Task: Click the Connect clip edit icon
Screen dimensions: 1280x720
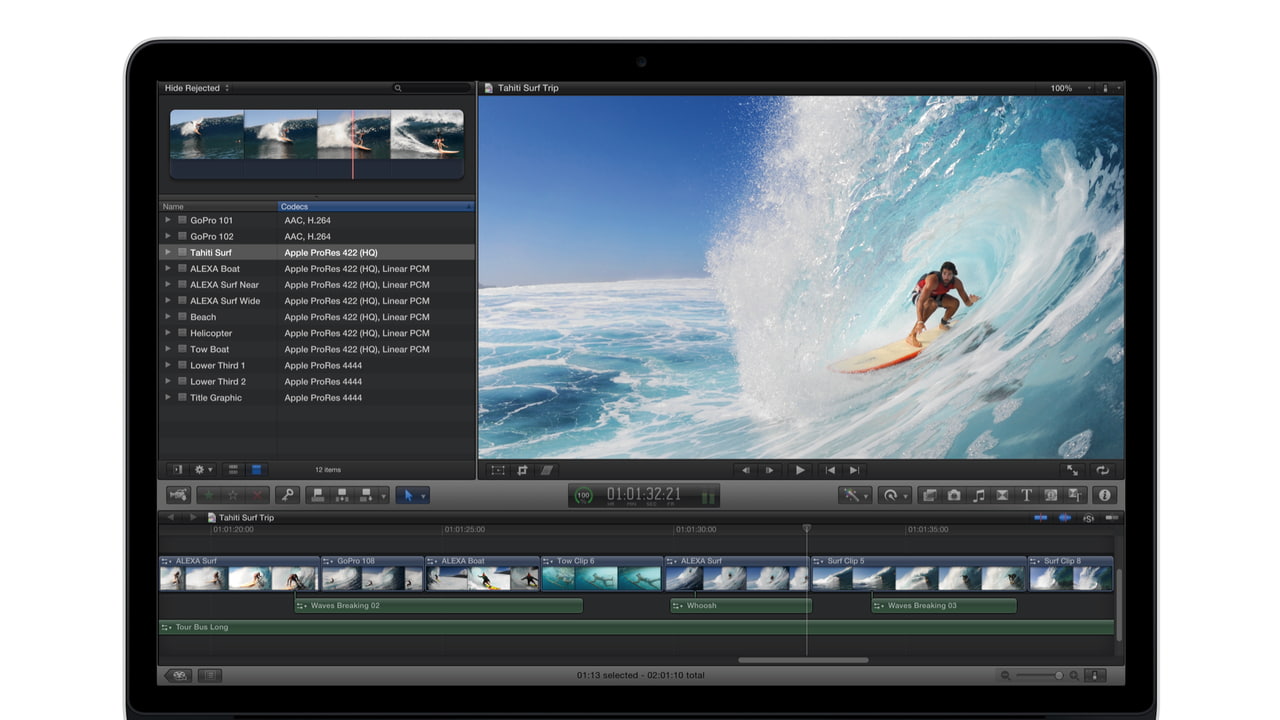Action: coord(318,495)
